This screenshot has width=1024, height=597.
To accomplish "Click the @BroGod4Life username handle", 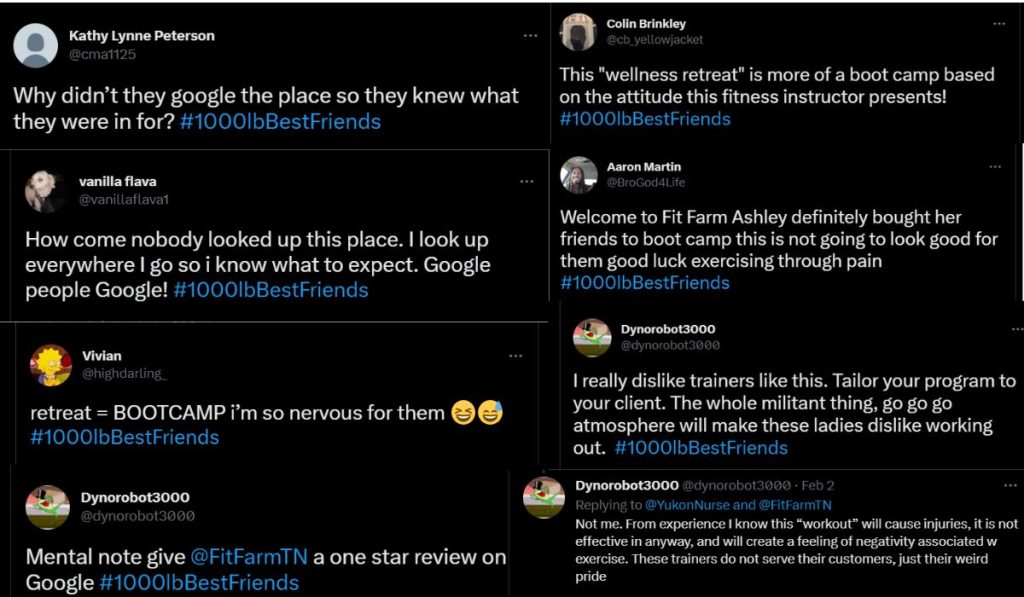I will pos(646,183).
